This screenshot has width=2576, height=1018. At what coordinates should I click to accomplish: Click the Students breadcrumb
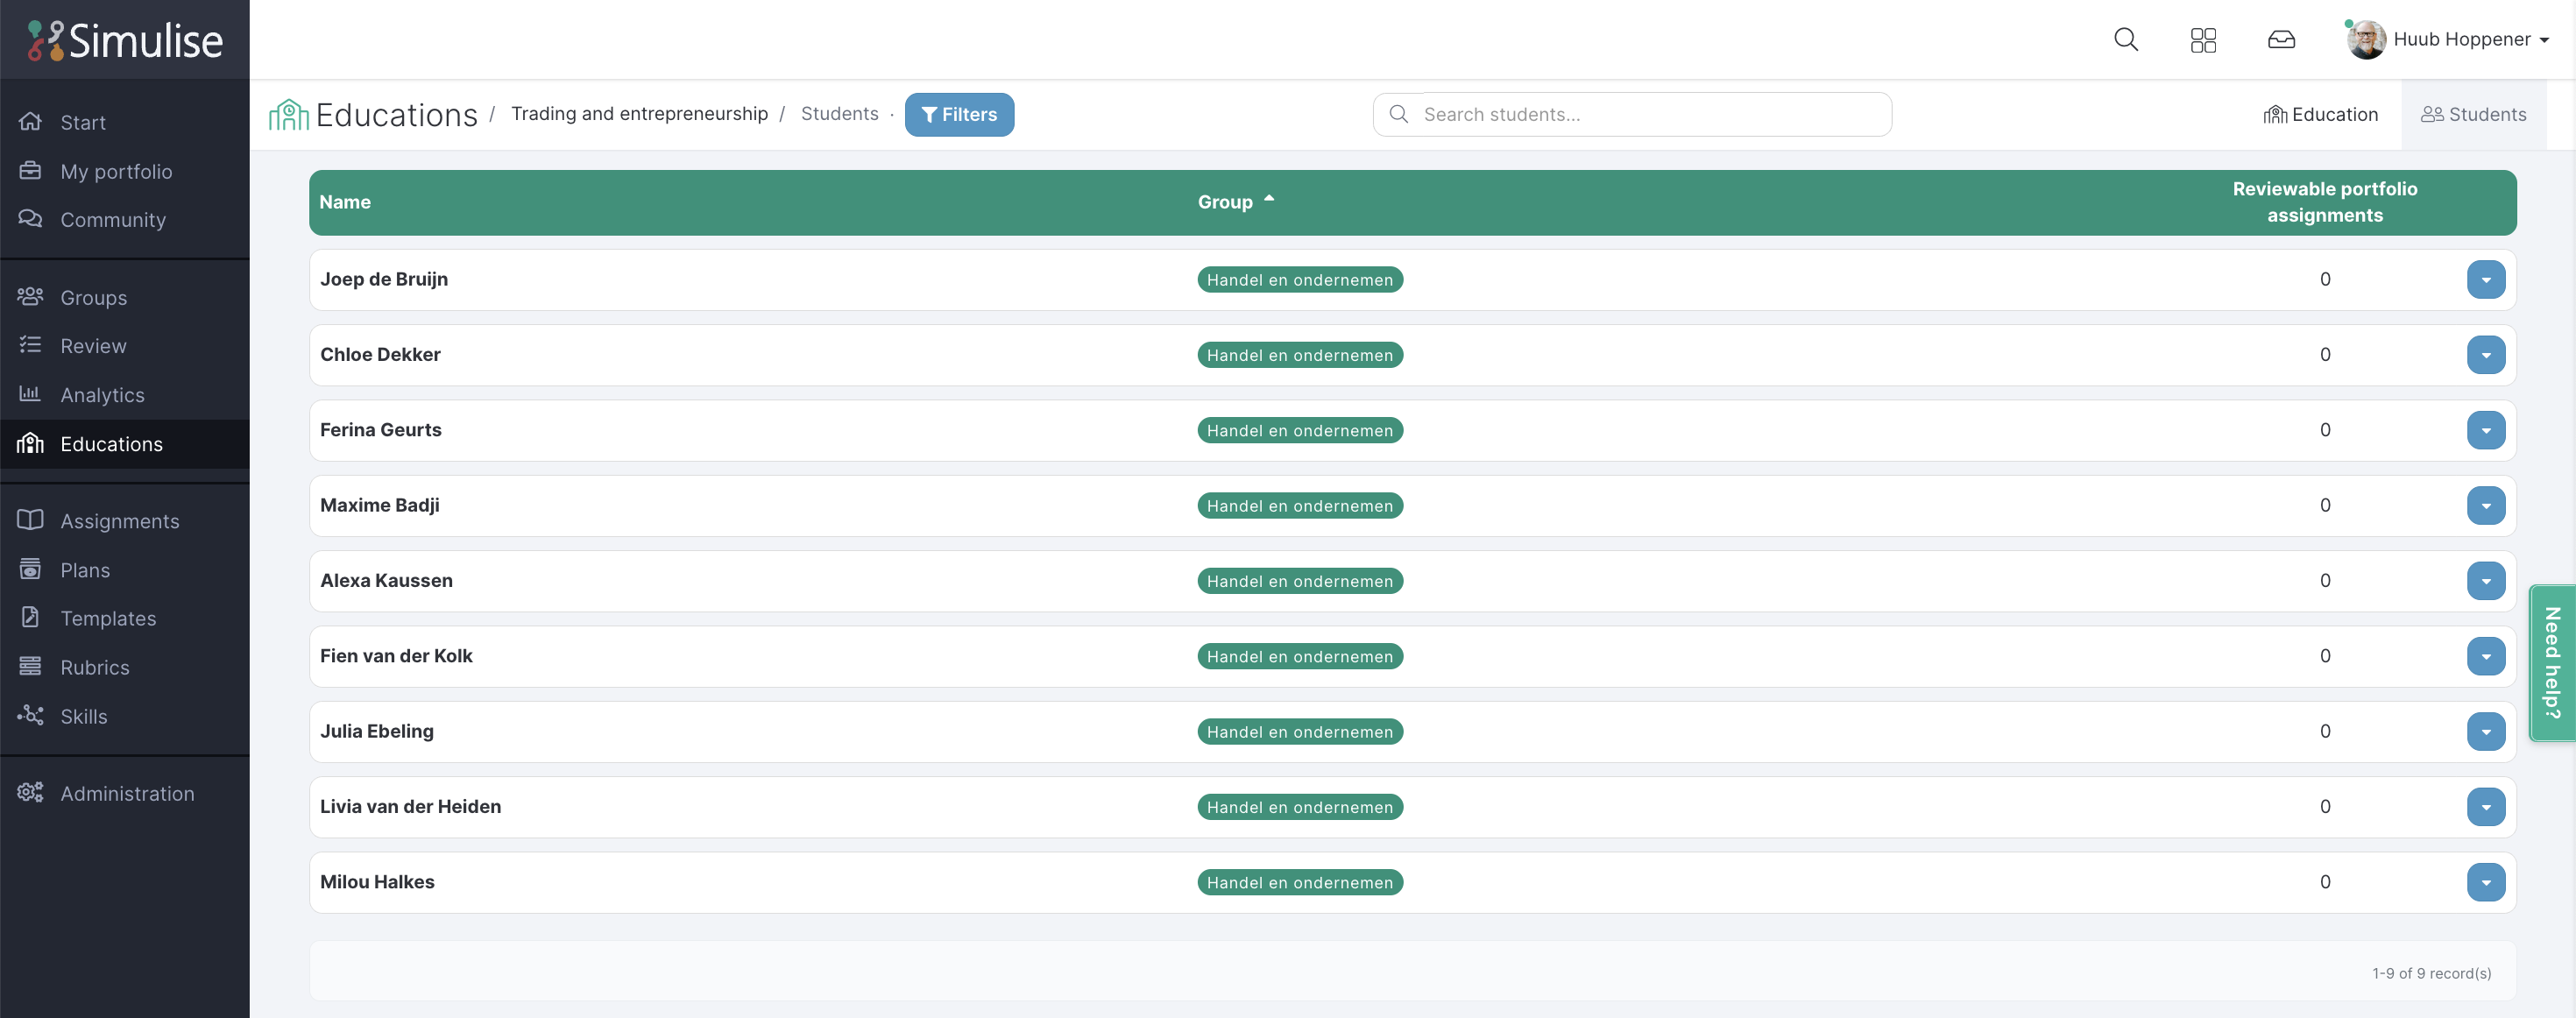click(x=839, y=113)
